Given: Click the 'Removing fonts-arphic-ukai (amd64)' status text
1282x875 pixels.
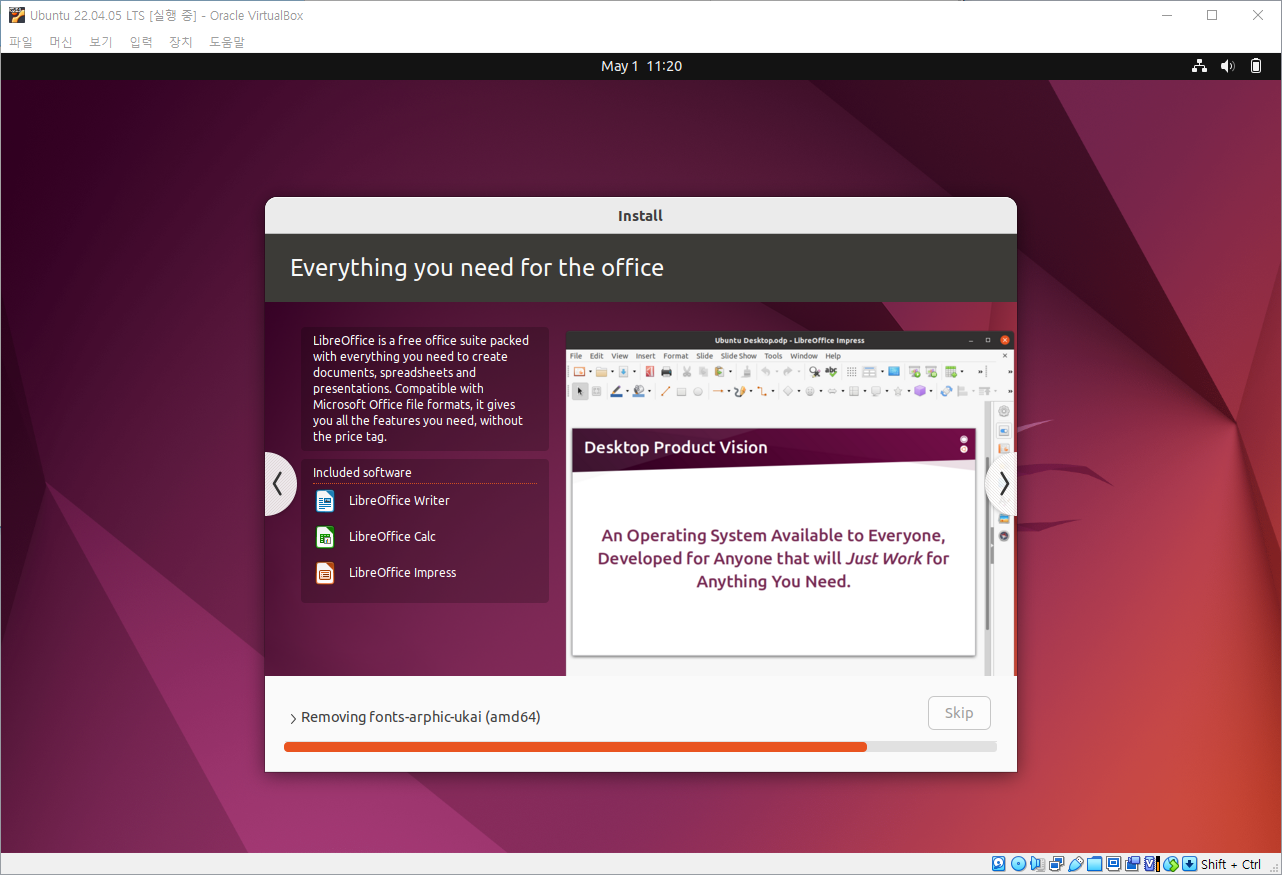Looking at the screenshot, I should pos(421,717).
